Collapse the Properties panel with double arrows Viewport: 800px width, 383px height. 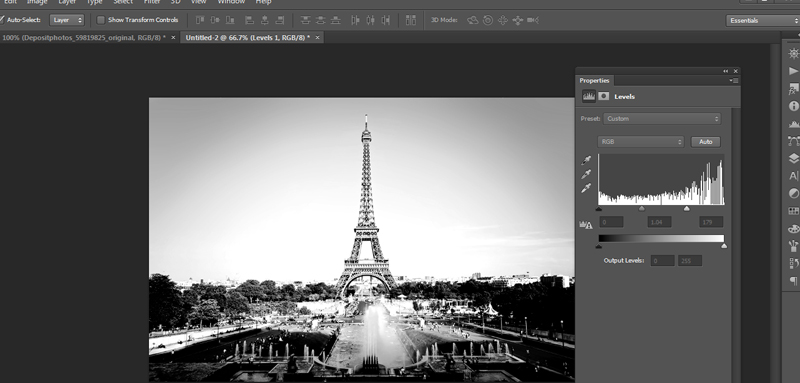click(726, 71)
